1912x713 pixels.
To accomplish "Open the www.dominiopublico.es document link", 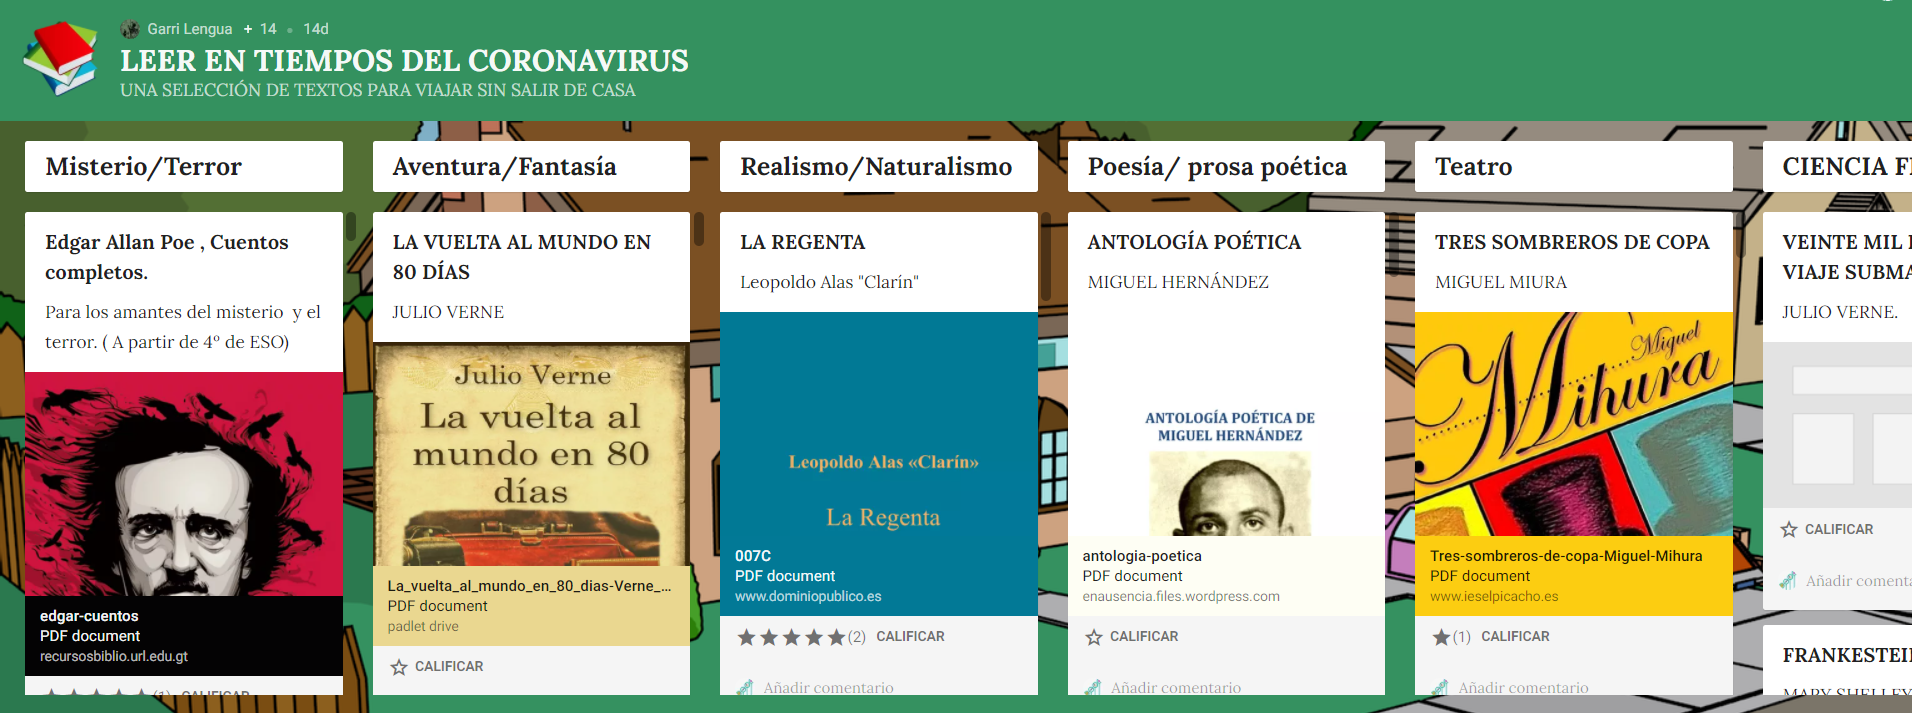I will [808, 597].
